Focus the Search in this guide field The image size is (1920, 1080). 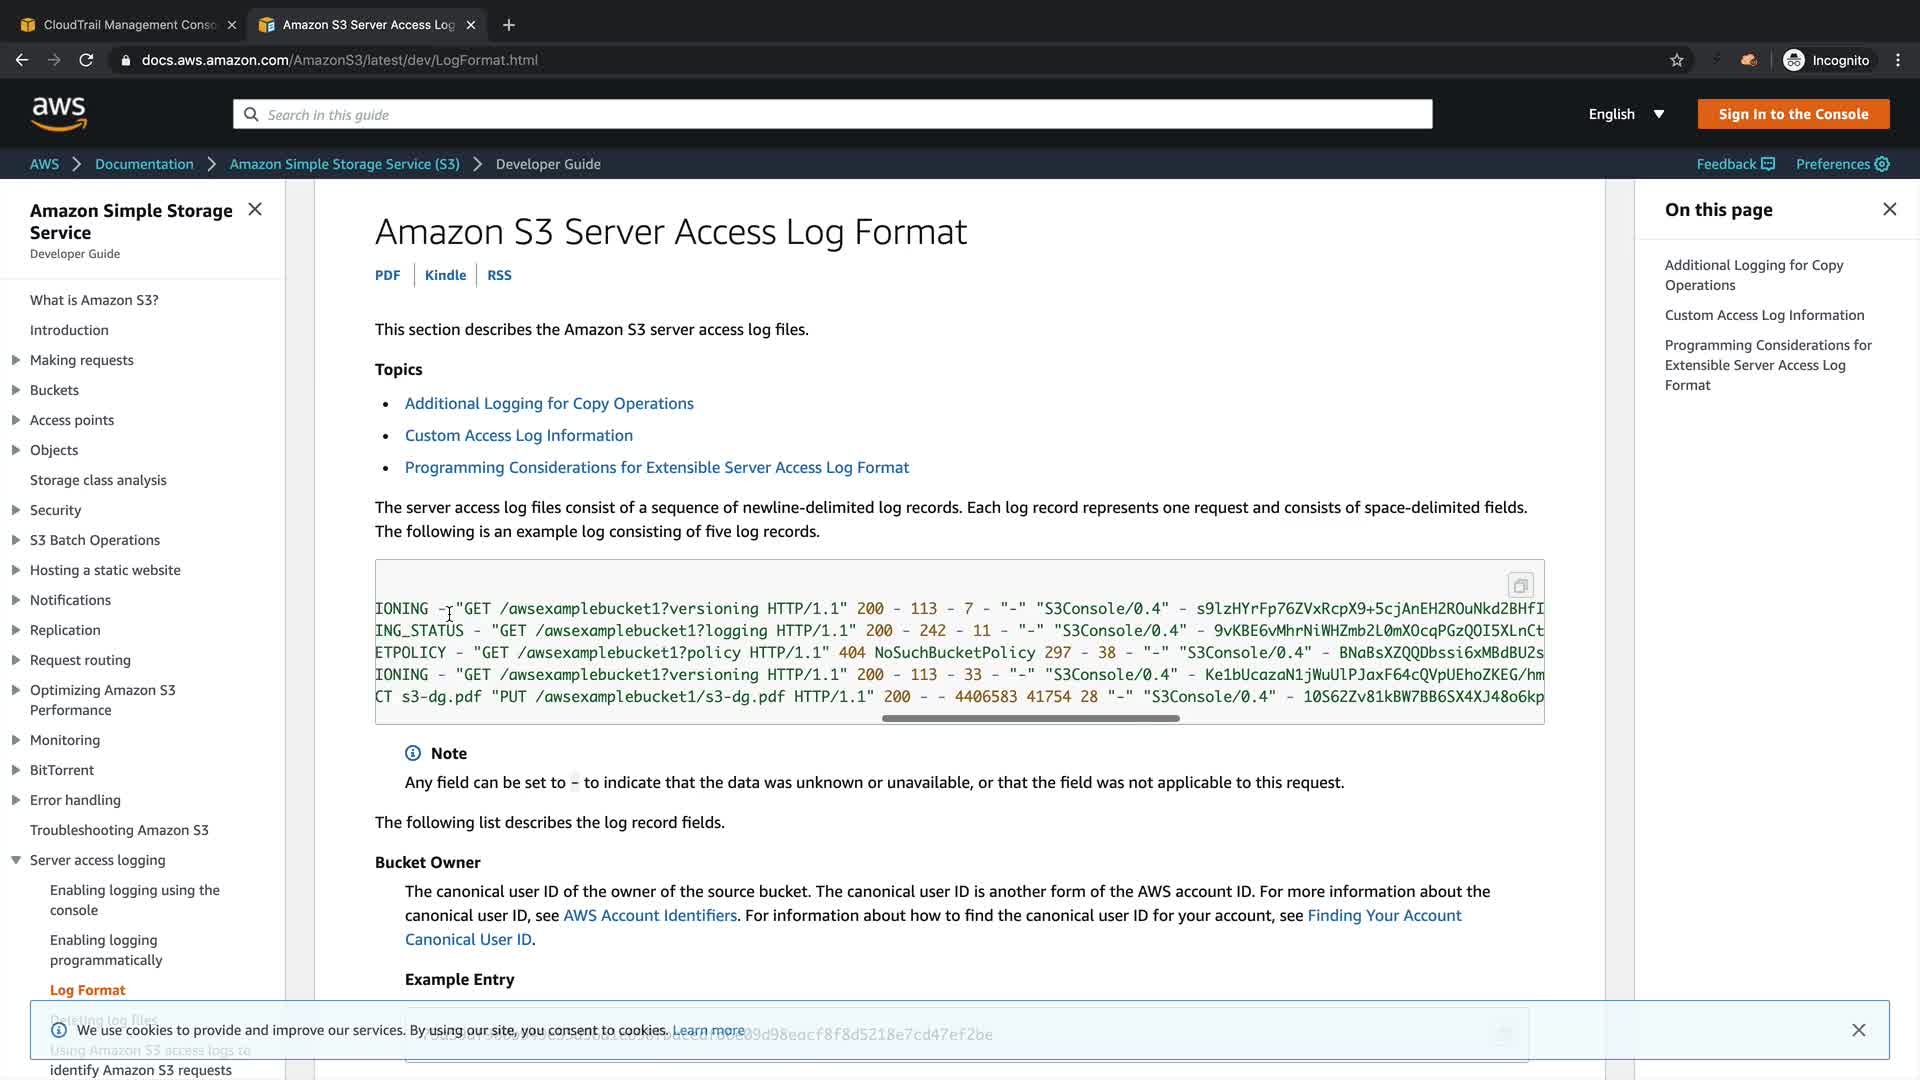(x=832, y=114)
